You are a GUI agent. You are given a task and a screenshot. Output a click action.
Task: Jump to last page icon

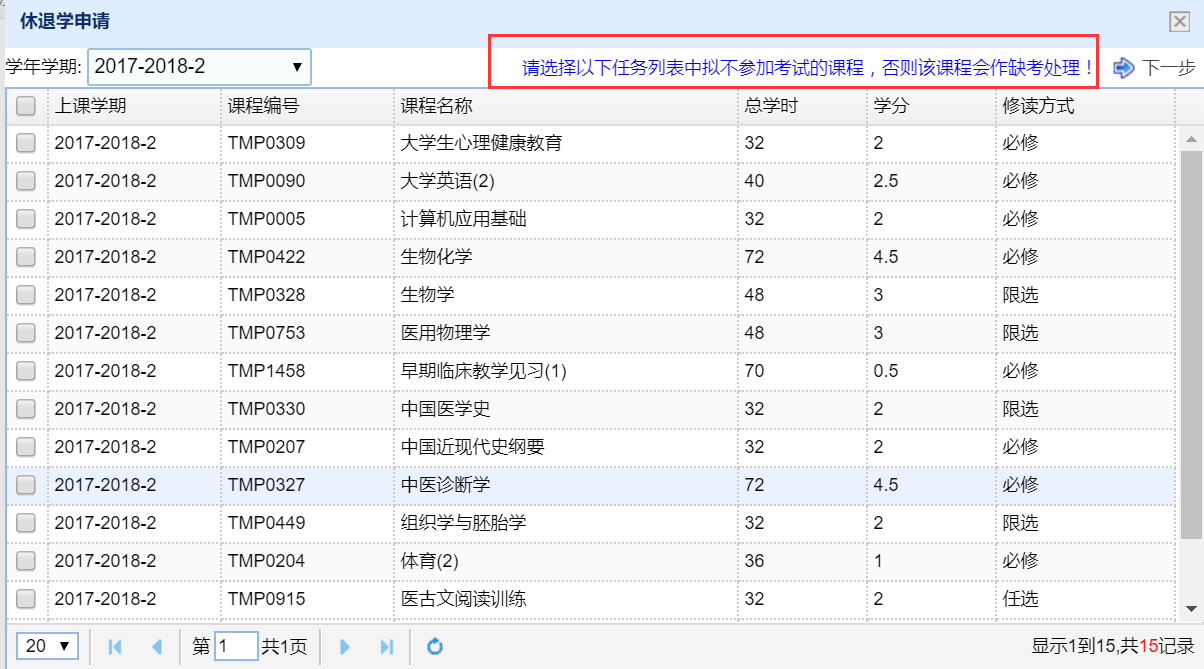pos(387,647)
